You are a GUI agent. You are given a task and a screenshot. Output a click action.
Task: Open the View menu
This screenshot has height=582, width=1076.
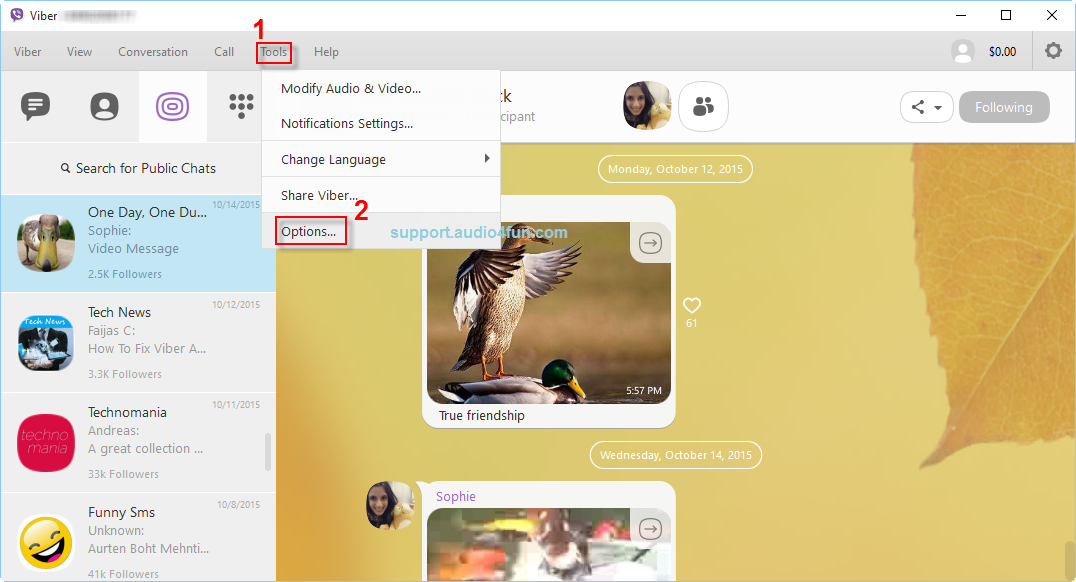[80, 51]
